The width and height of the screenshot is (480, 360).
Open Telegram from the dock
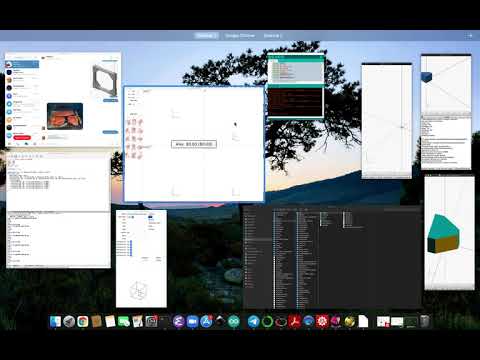click(x=253, y=322)
